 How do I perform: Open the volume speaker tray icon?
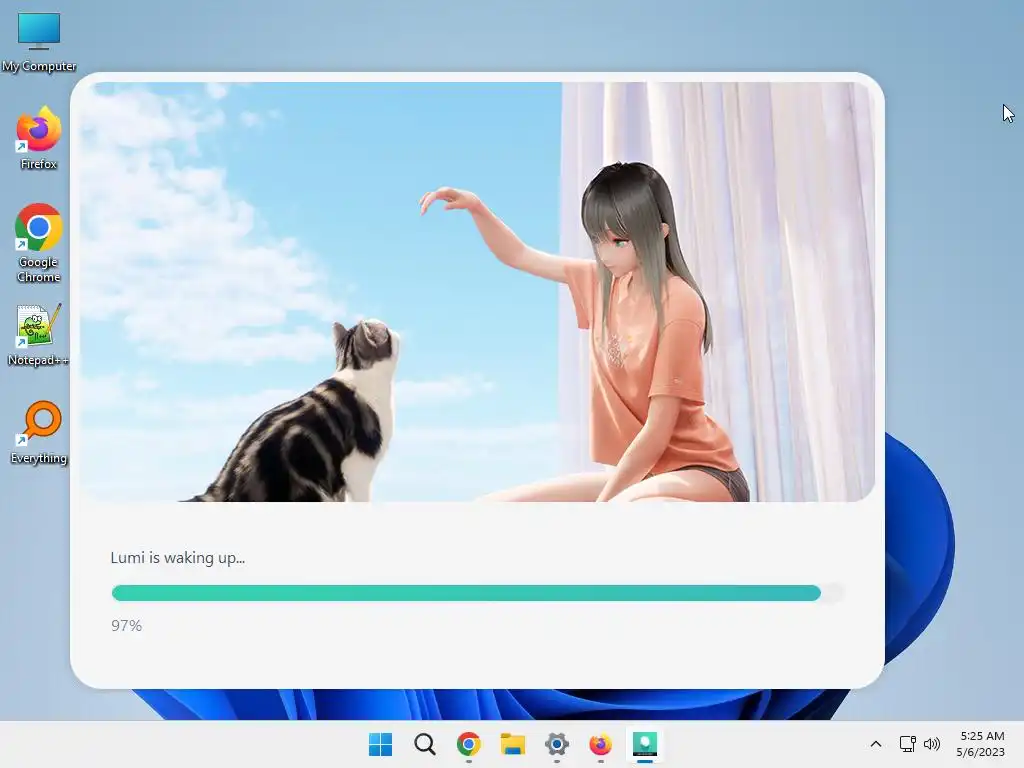tap(932, 744)
